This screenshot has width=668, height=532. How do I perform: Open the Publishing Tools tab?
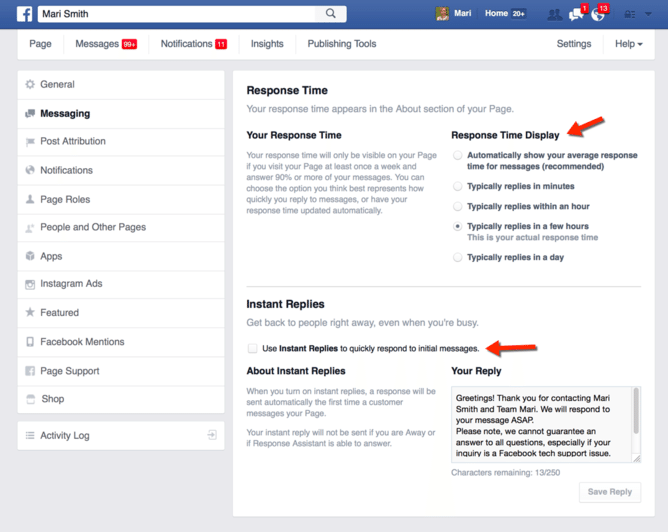pos(342,44)
